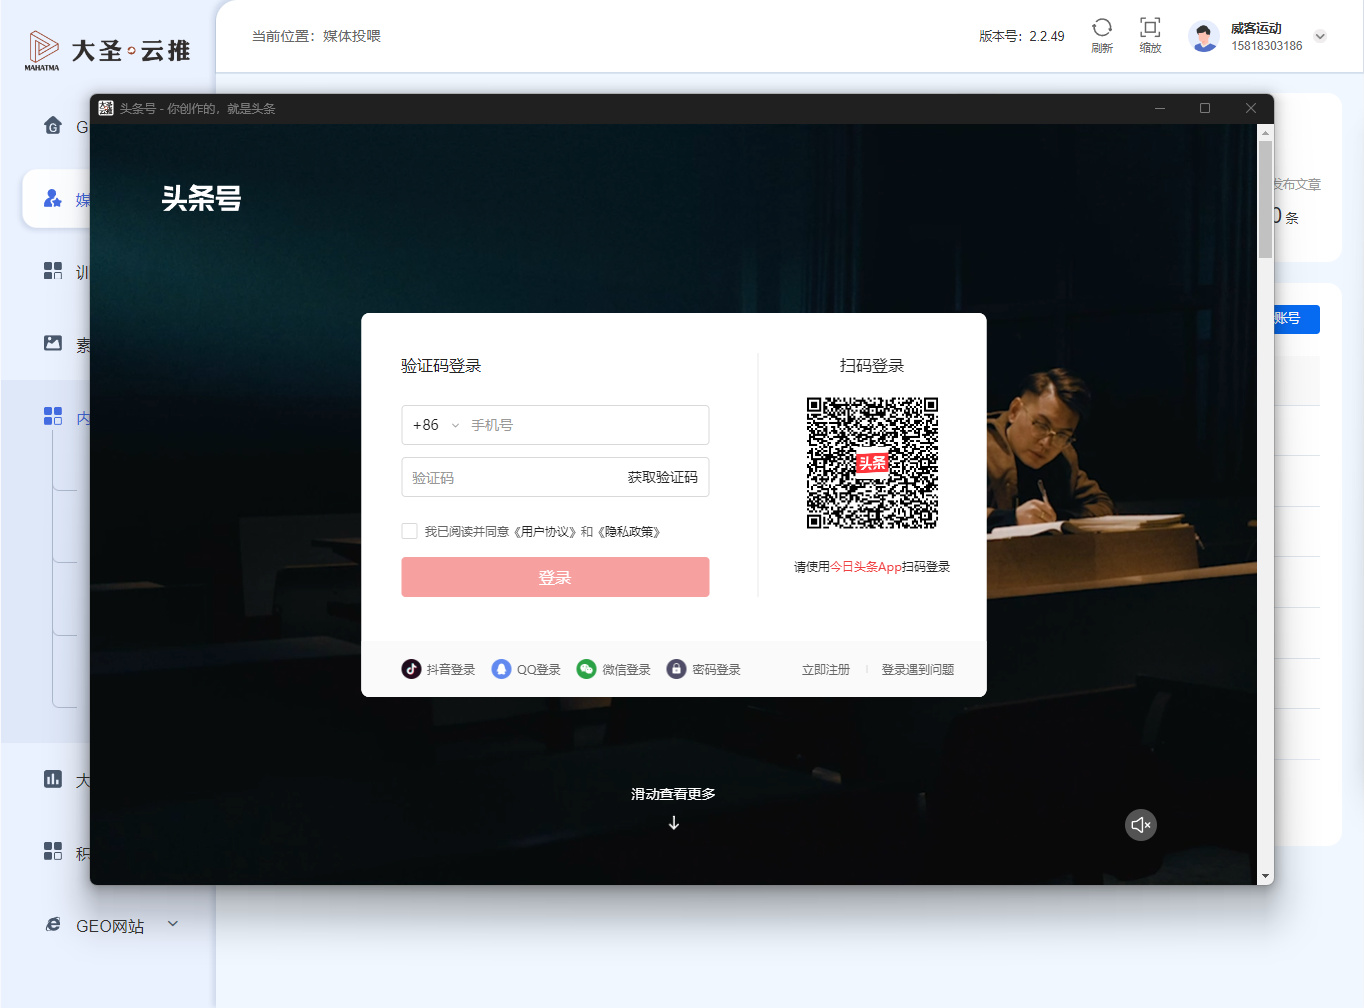Viewport: 1364px width, 1008px height.
Task: Click the 头条号 logo text on the page
Action: (x=202, y=199)
